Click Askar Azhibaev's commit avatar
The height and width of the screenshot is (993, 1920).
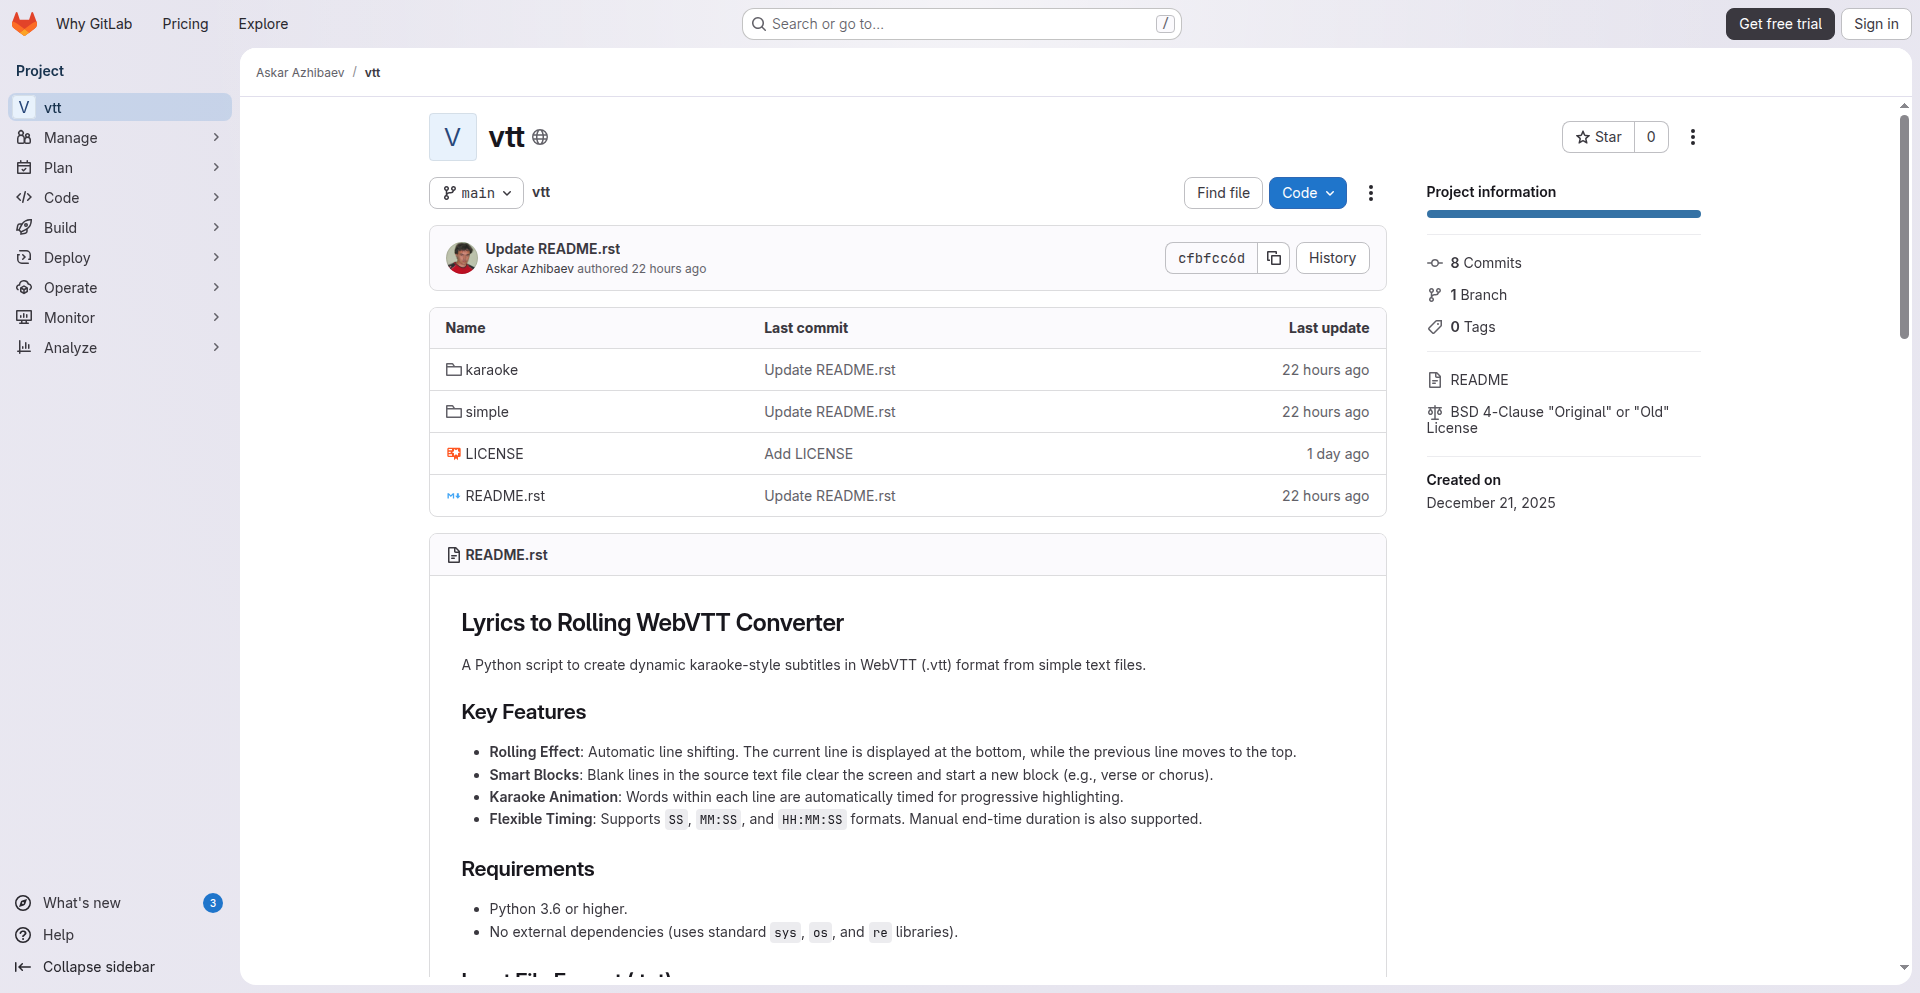point(461,258)
